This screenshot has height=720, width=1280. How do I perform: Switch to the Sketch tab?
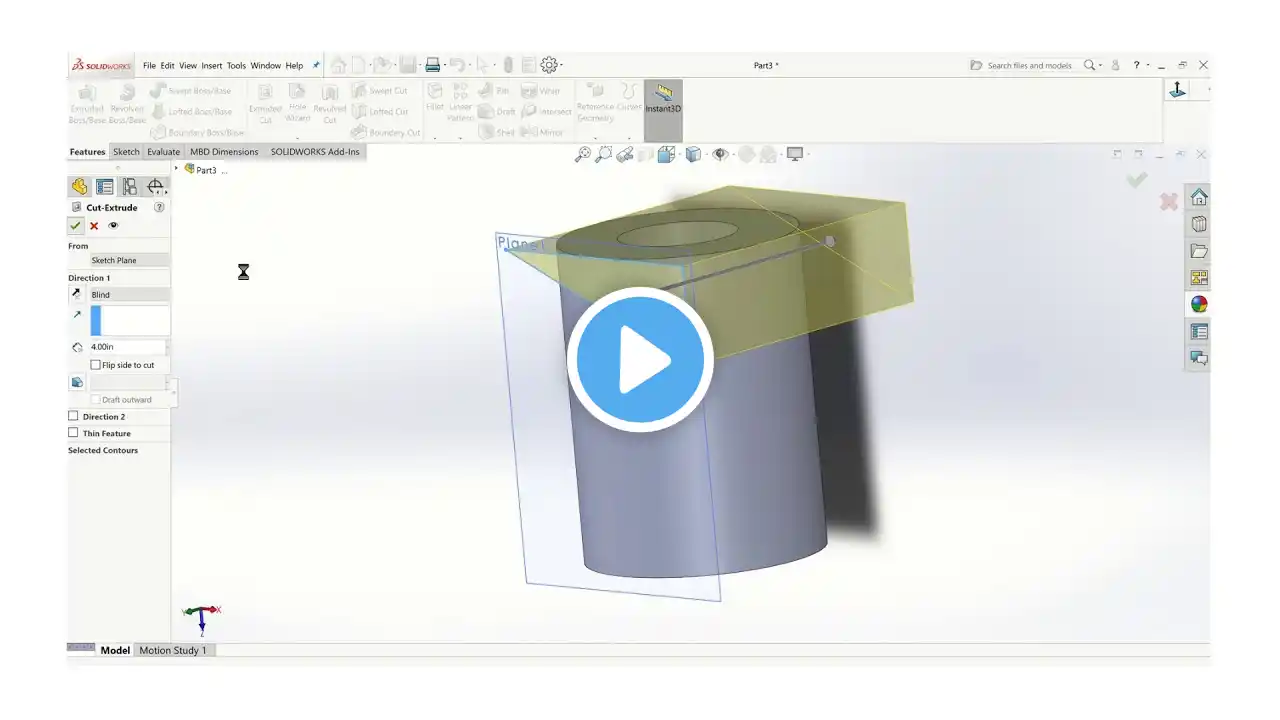pyautogui.click(x=126, y=152)
